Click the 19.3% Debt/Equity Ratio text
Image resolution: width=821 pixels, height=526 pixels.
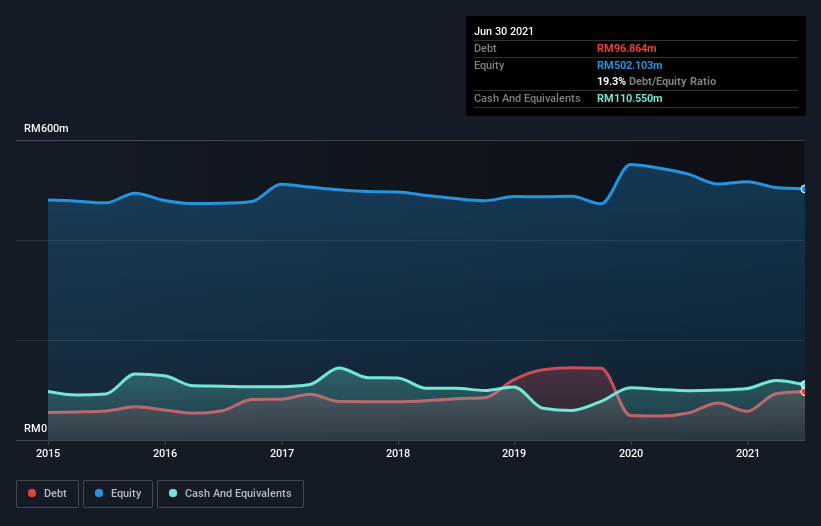click(657, 81)
